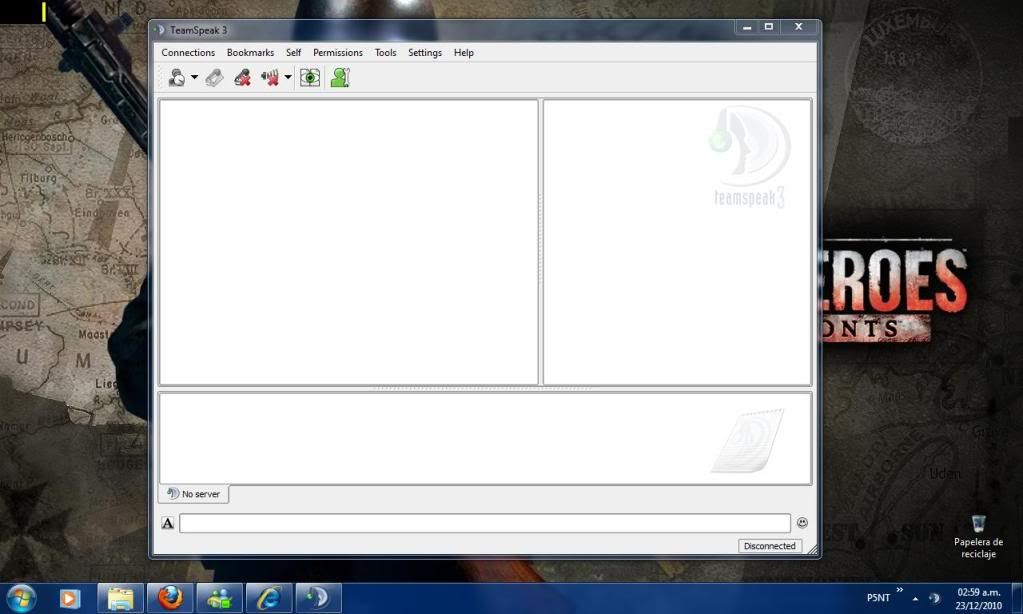Show hidden system tray icons arrow
This screenshot has height=614, width=1023.
point(915,598)
